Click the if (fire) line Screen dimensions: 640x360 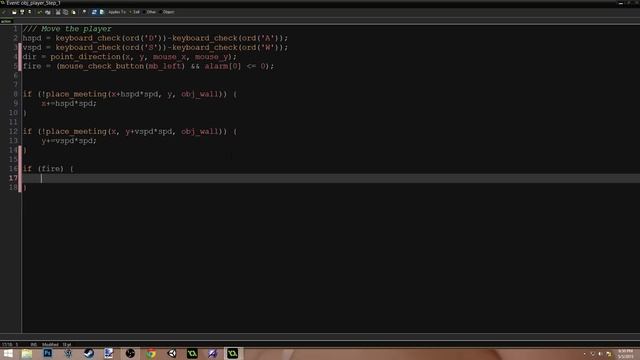point(48,169)
